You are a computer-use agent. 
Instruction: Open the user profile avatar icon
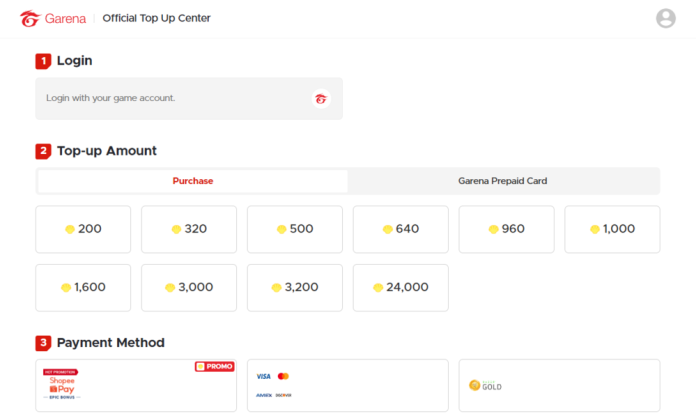coord(665,18)
